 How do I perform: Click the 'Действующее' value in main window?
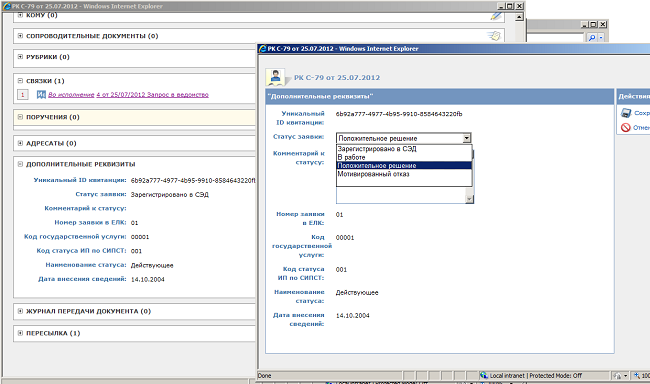click(152, 265)
